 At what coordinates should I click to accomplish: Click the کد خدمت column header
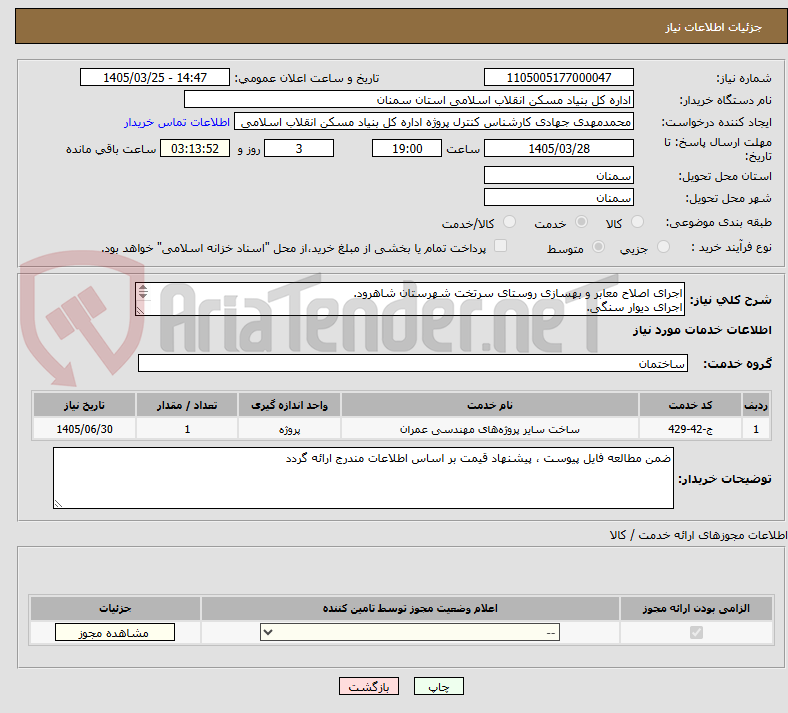coord(691,405)
